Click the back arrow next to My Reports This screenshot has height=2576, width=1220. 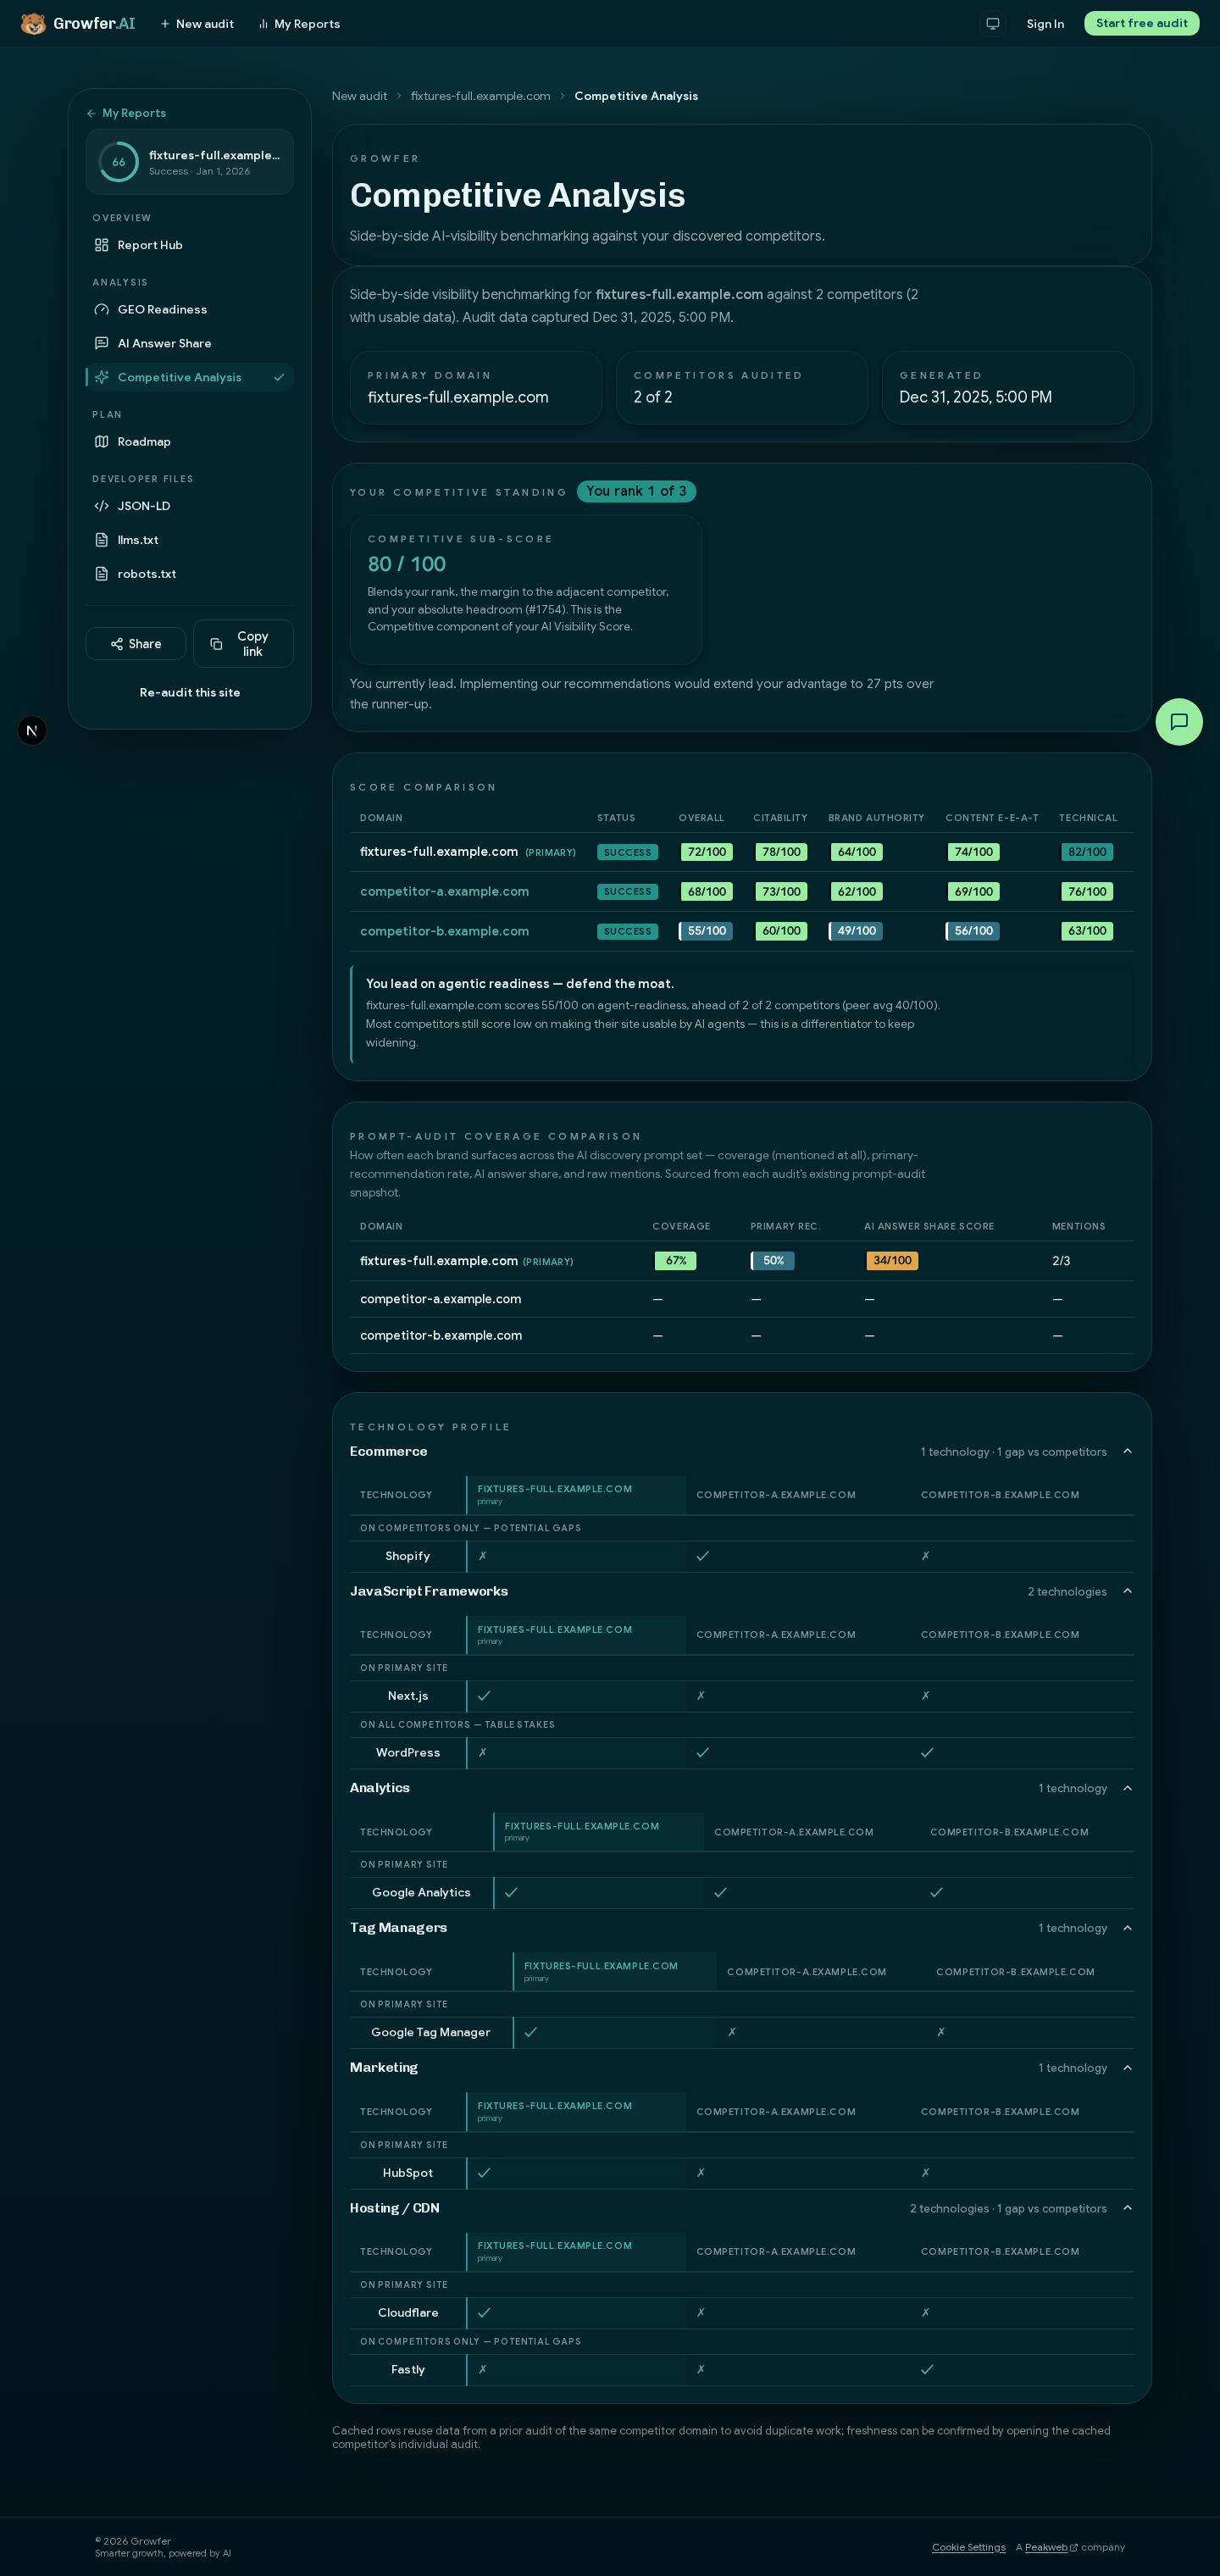tap(91, 114)
